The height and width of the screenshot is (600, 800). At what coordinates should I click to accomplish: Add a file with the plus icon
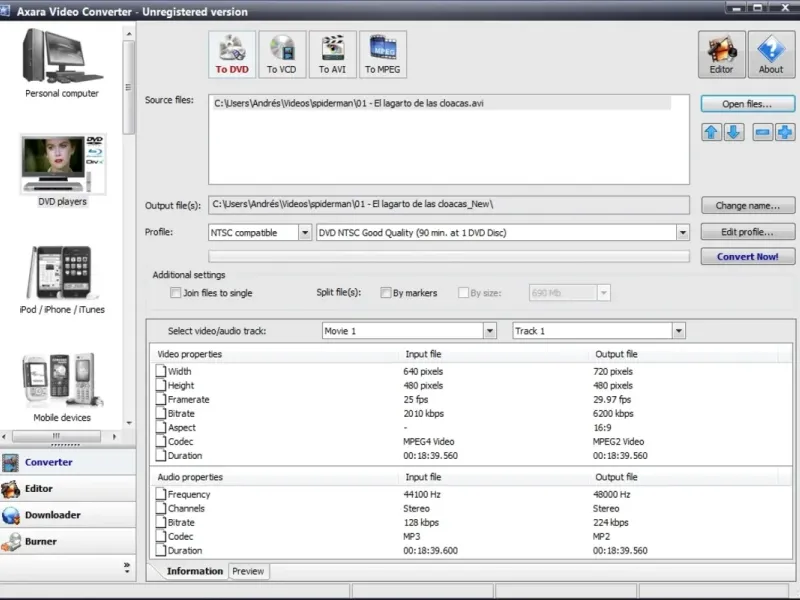tap(785, 132)
